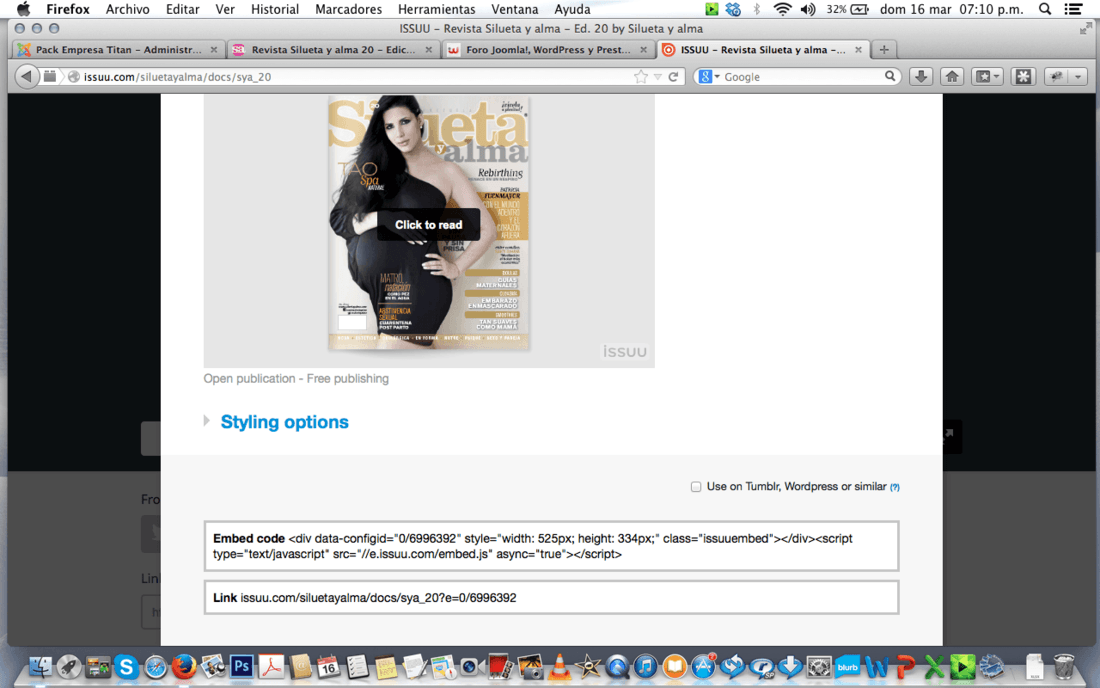Select the Embed code text box
The height and width of the screenshot is (688, 1100).
[x=551, y=546]
